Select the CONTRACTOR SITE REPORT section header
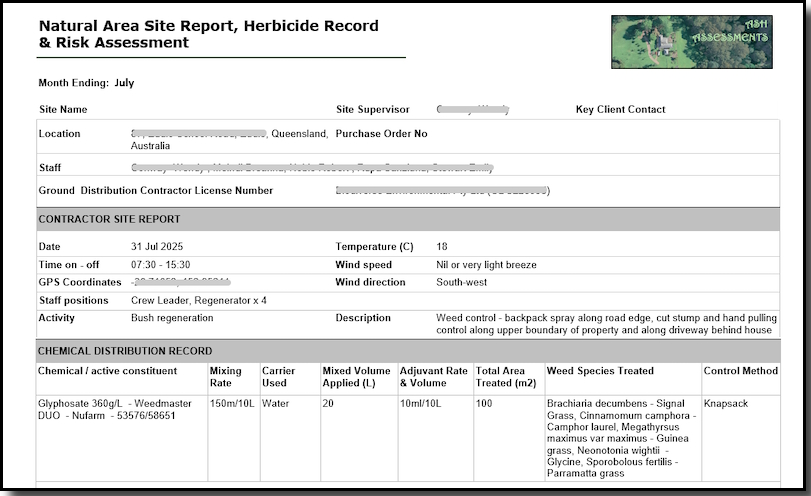The height and width of the screenshot is (496, 811). (x=109, y=218)
